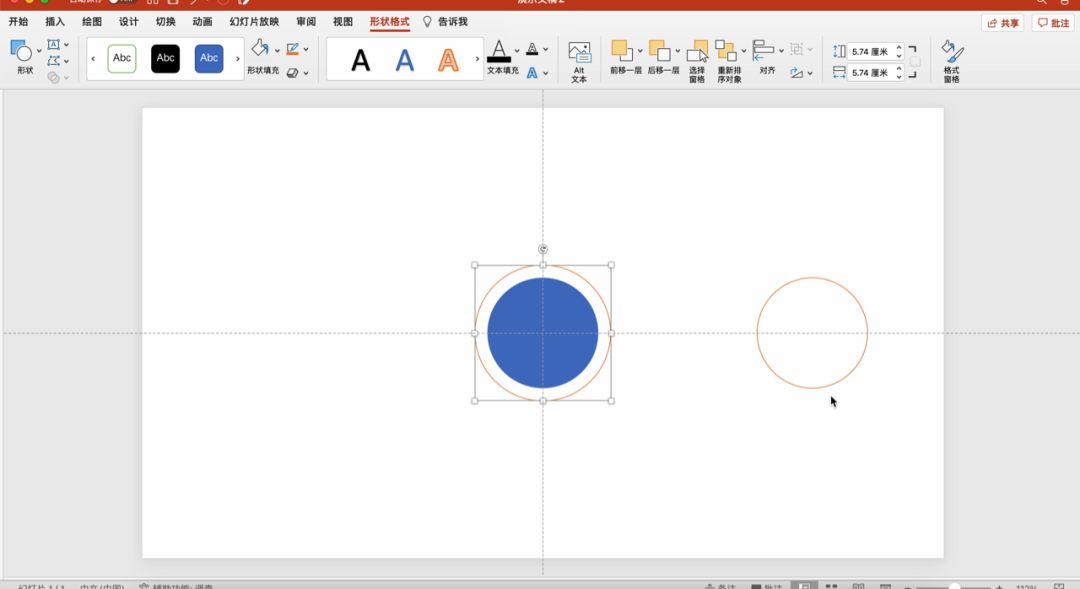Open the 形状 (Shapes) gallery icon

[x=21, y=50]
